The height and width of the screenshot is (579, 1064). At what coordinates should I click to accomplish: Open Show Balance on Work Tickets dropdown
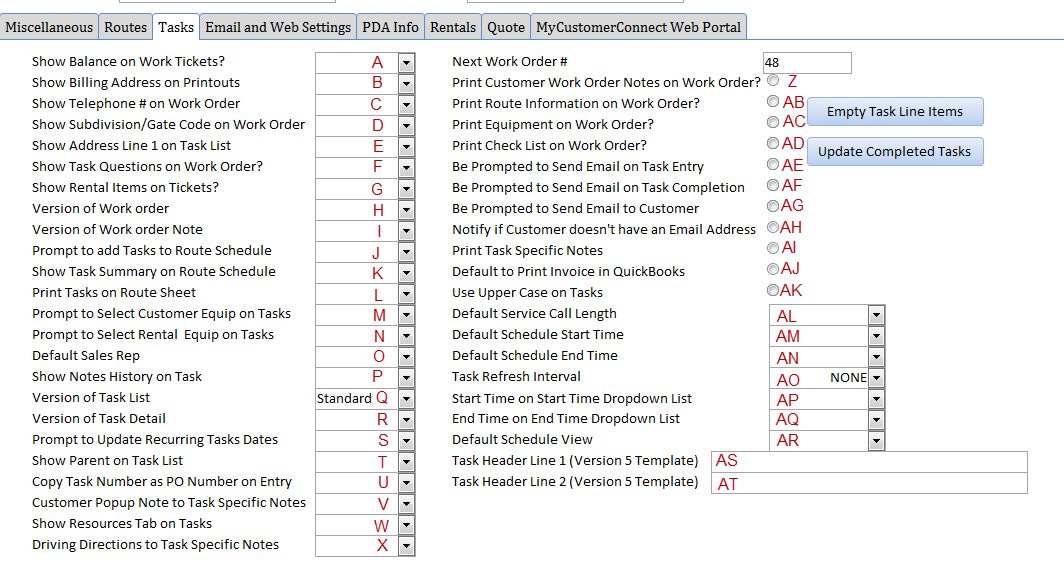(406, 63)
